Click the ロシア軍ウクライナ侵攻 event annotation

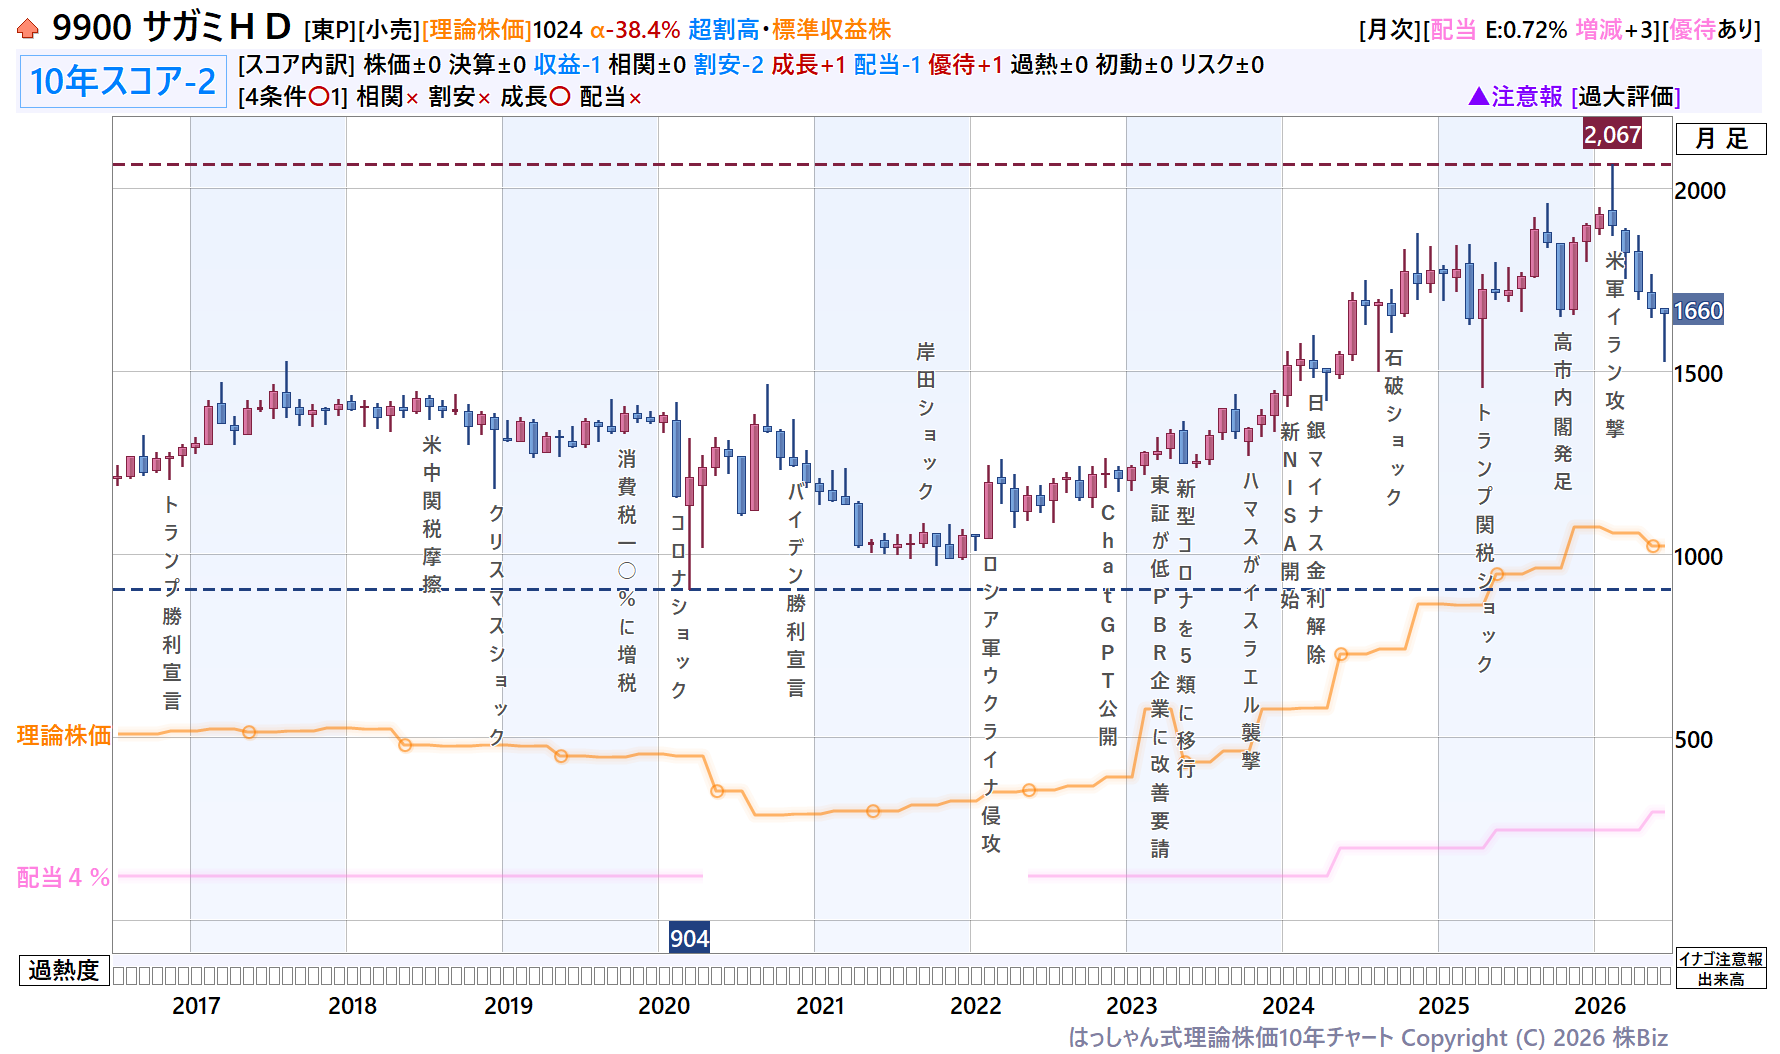click(990, 704)
